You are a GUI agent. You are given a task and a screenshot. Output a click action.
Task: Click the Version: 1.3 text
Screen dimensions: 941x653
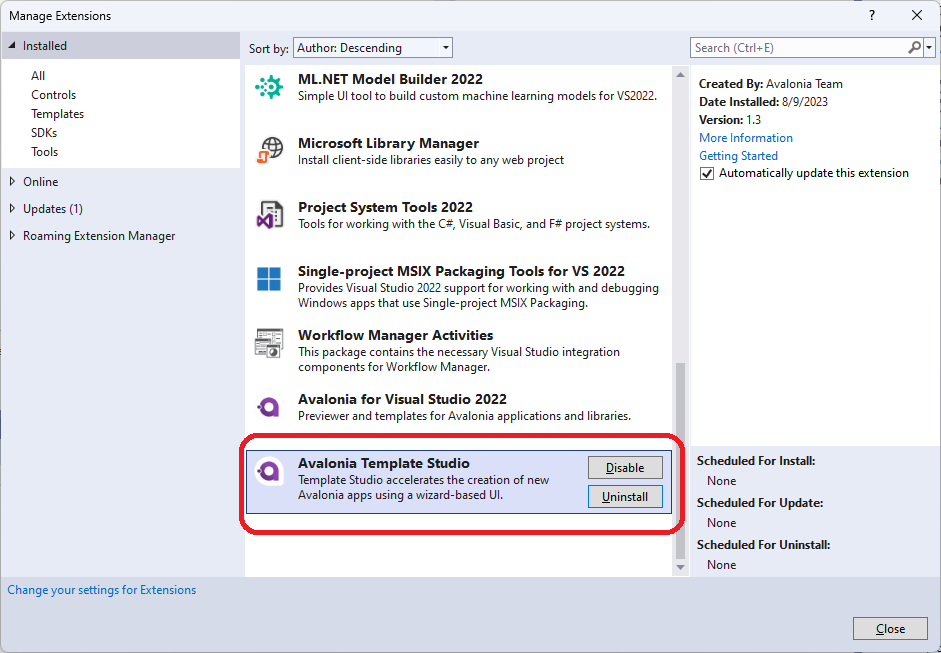[x=730, y=120]
